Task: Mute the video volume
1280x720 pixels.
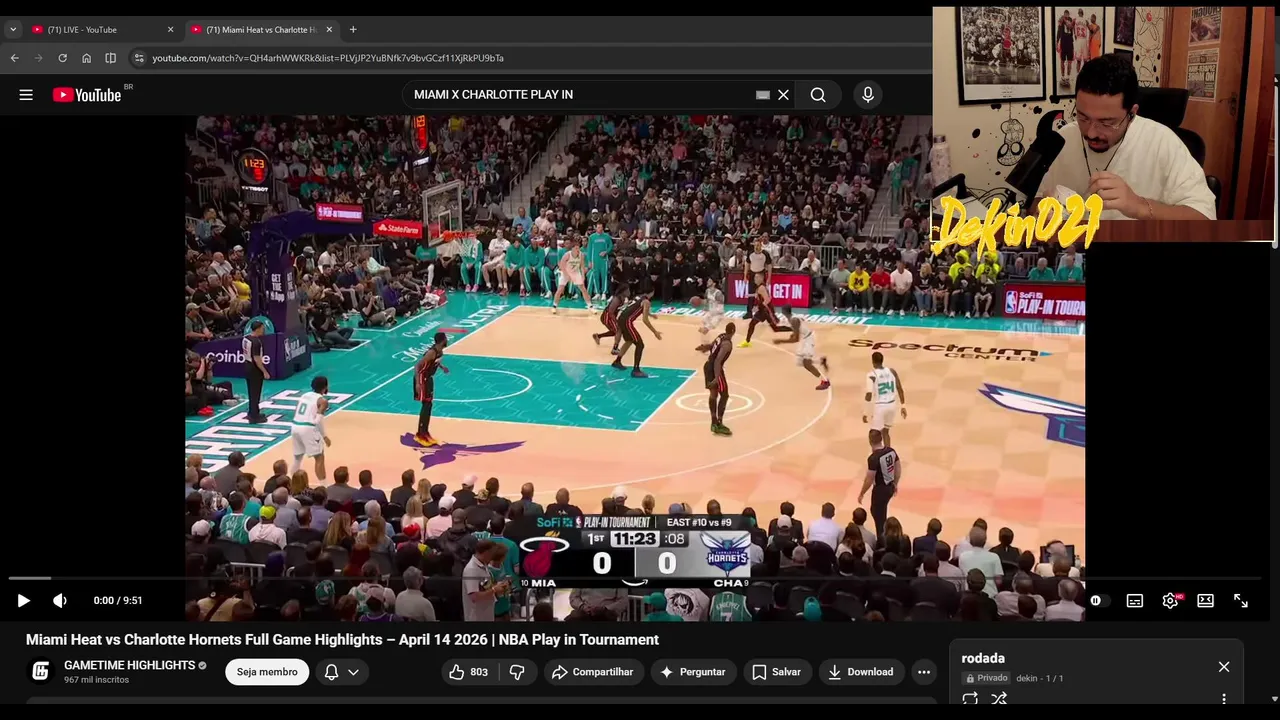Action: click(x=60, y=601)
